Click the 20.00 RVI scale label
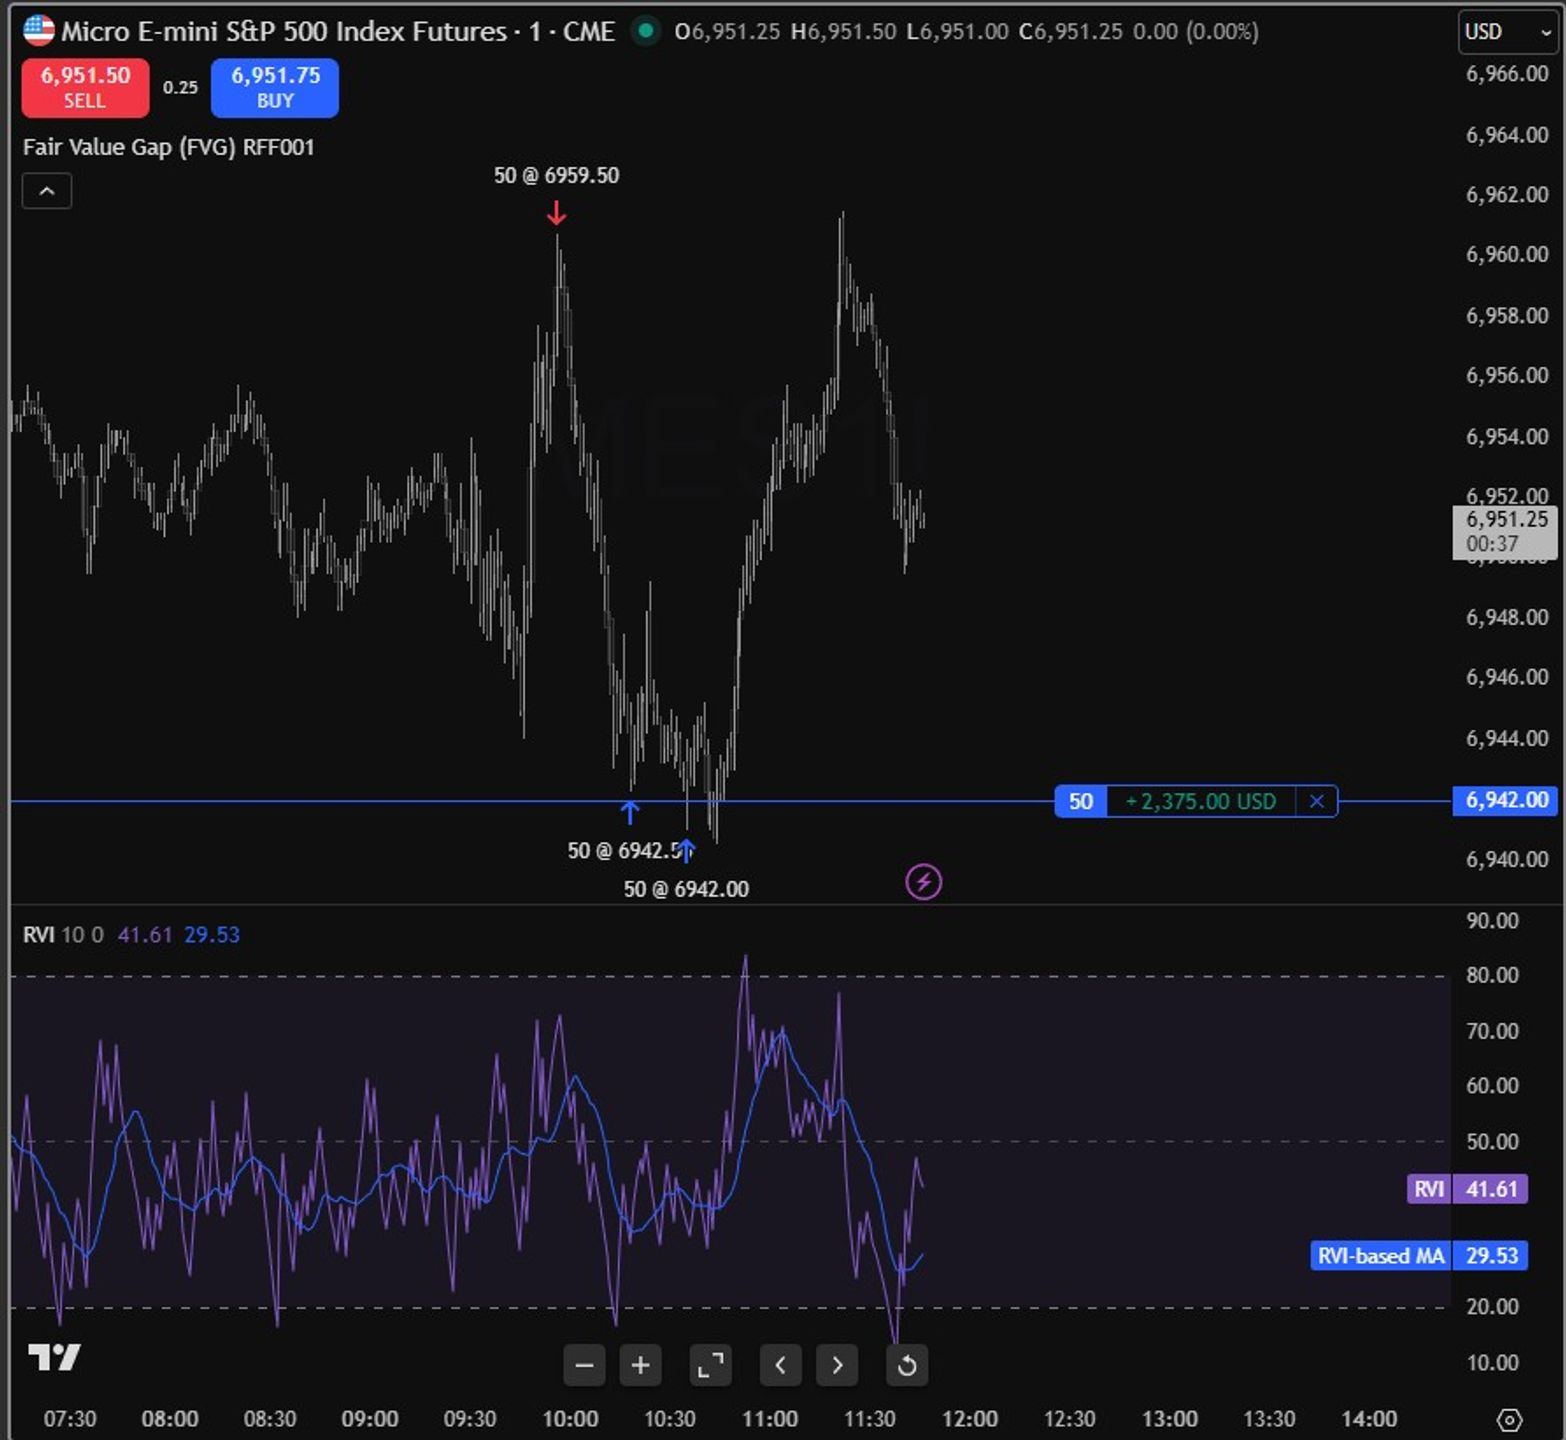 pos(1493,1307)
